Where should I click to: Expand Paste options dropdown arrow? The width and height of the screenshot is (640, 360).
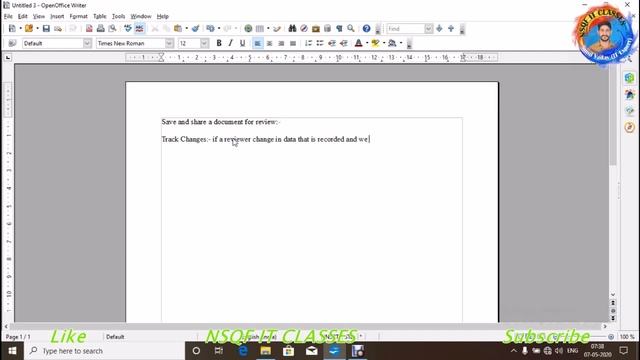click(x=187, y=29)
